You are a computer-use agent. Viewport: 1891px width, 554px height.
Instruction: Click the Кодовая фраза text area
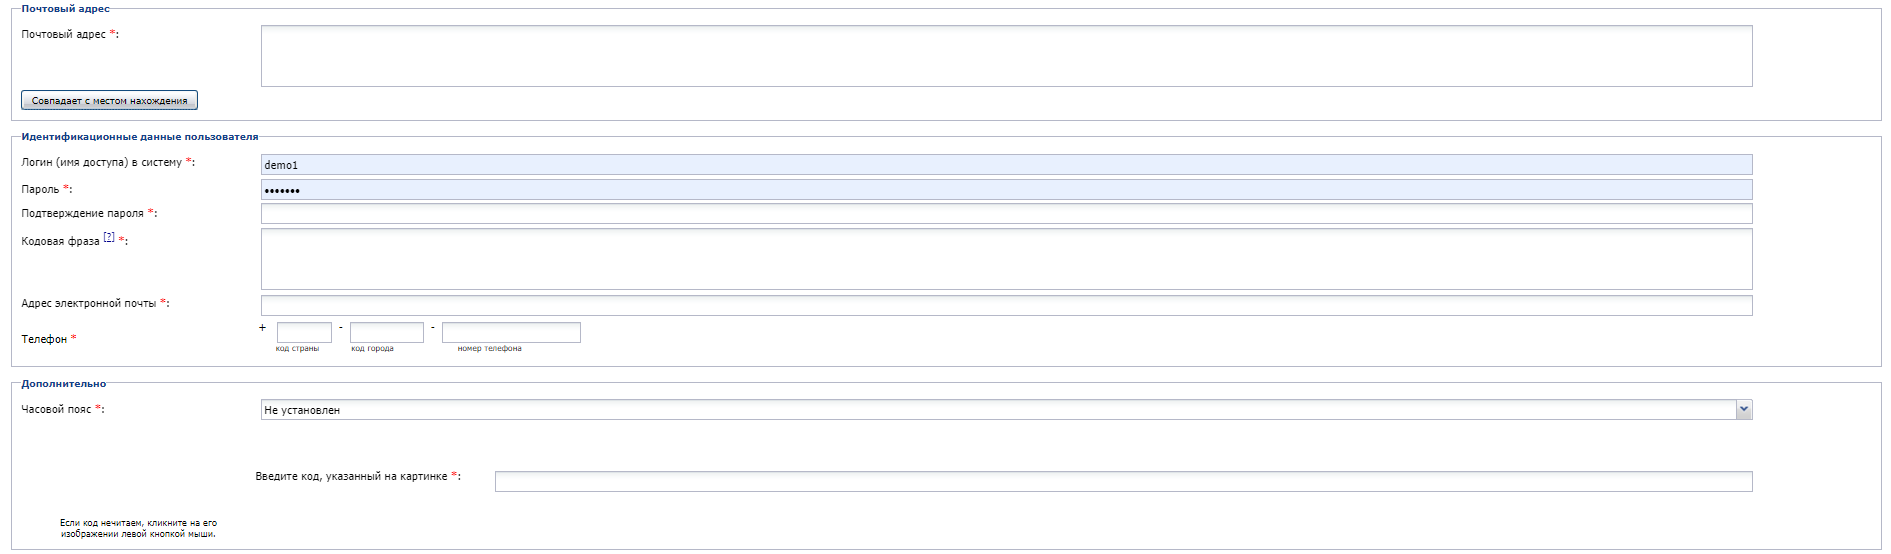(1006, 259)
